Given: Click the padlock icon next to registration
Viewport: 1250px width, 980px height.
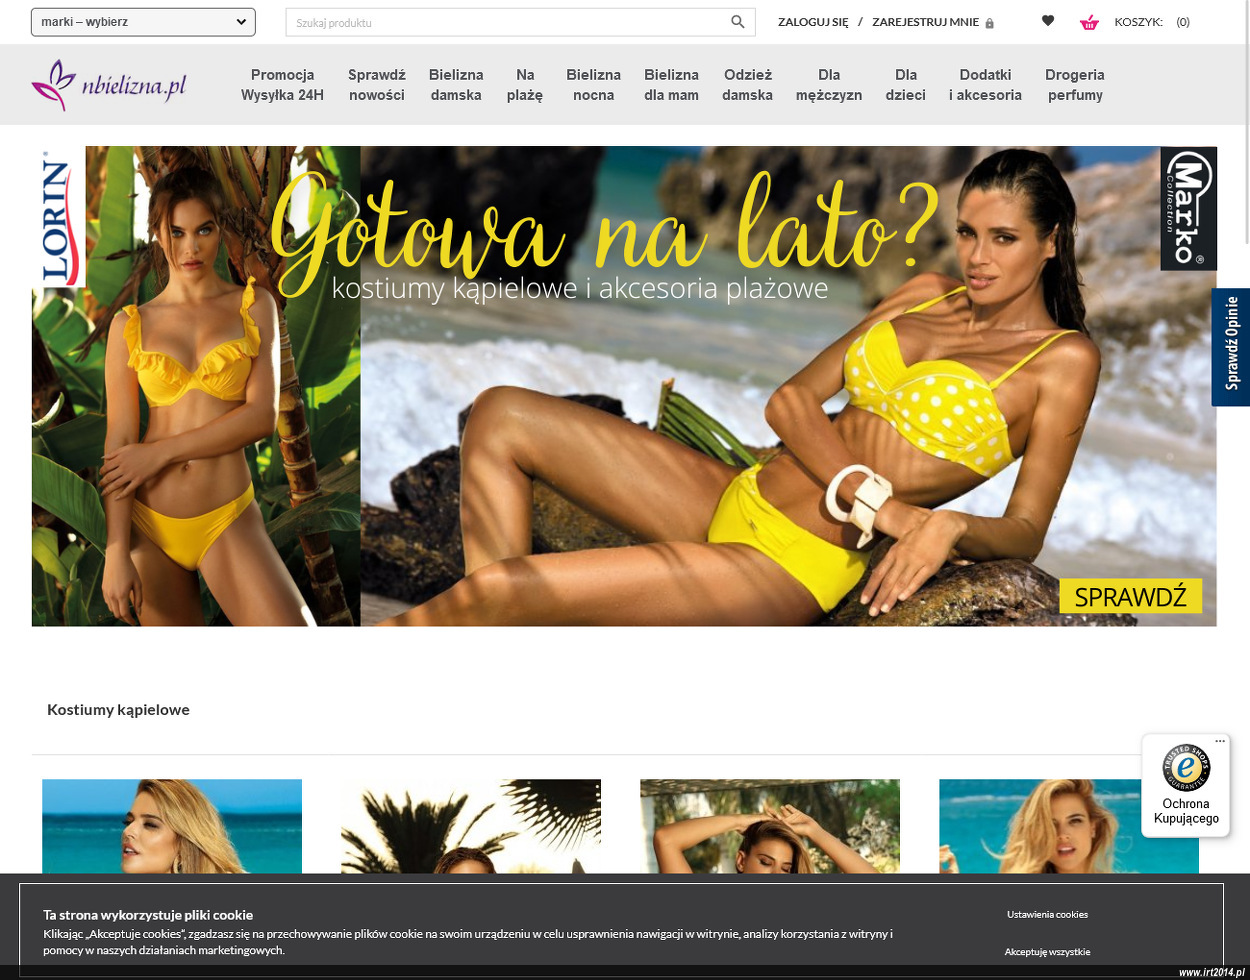Looking at the screenshot, I should pos(990,23).
